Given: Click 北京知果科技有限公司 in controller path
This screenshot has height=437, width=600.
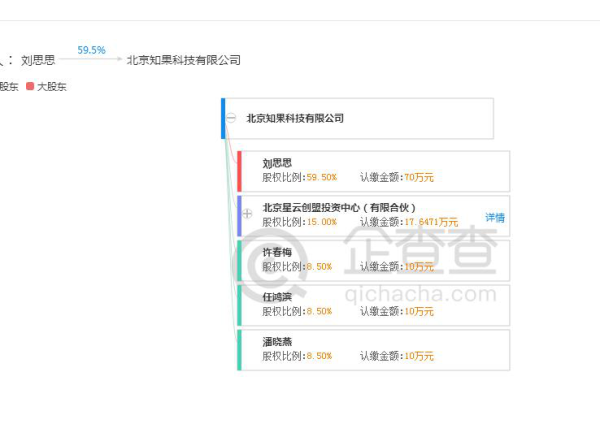Looking at the screenshot, I should point(184,60).
